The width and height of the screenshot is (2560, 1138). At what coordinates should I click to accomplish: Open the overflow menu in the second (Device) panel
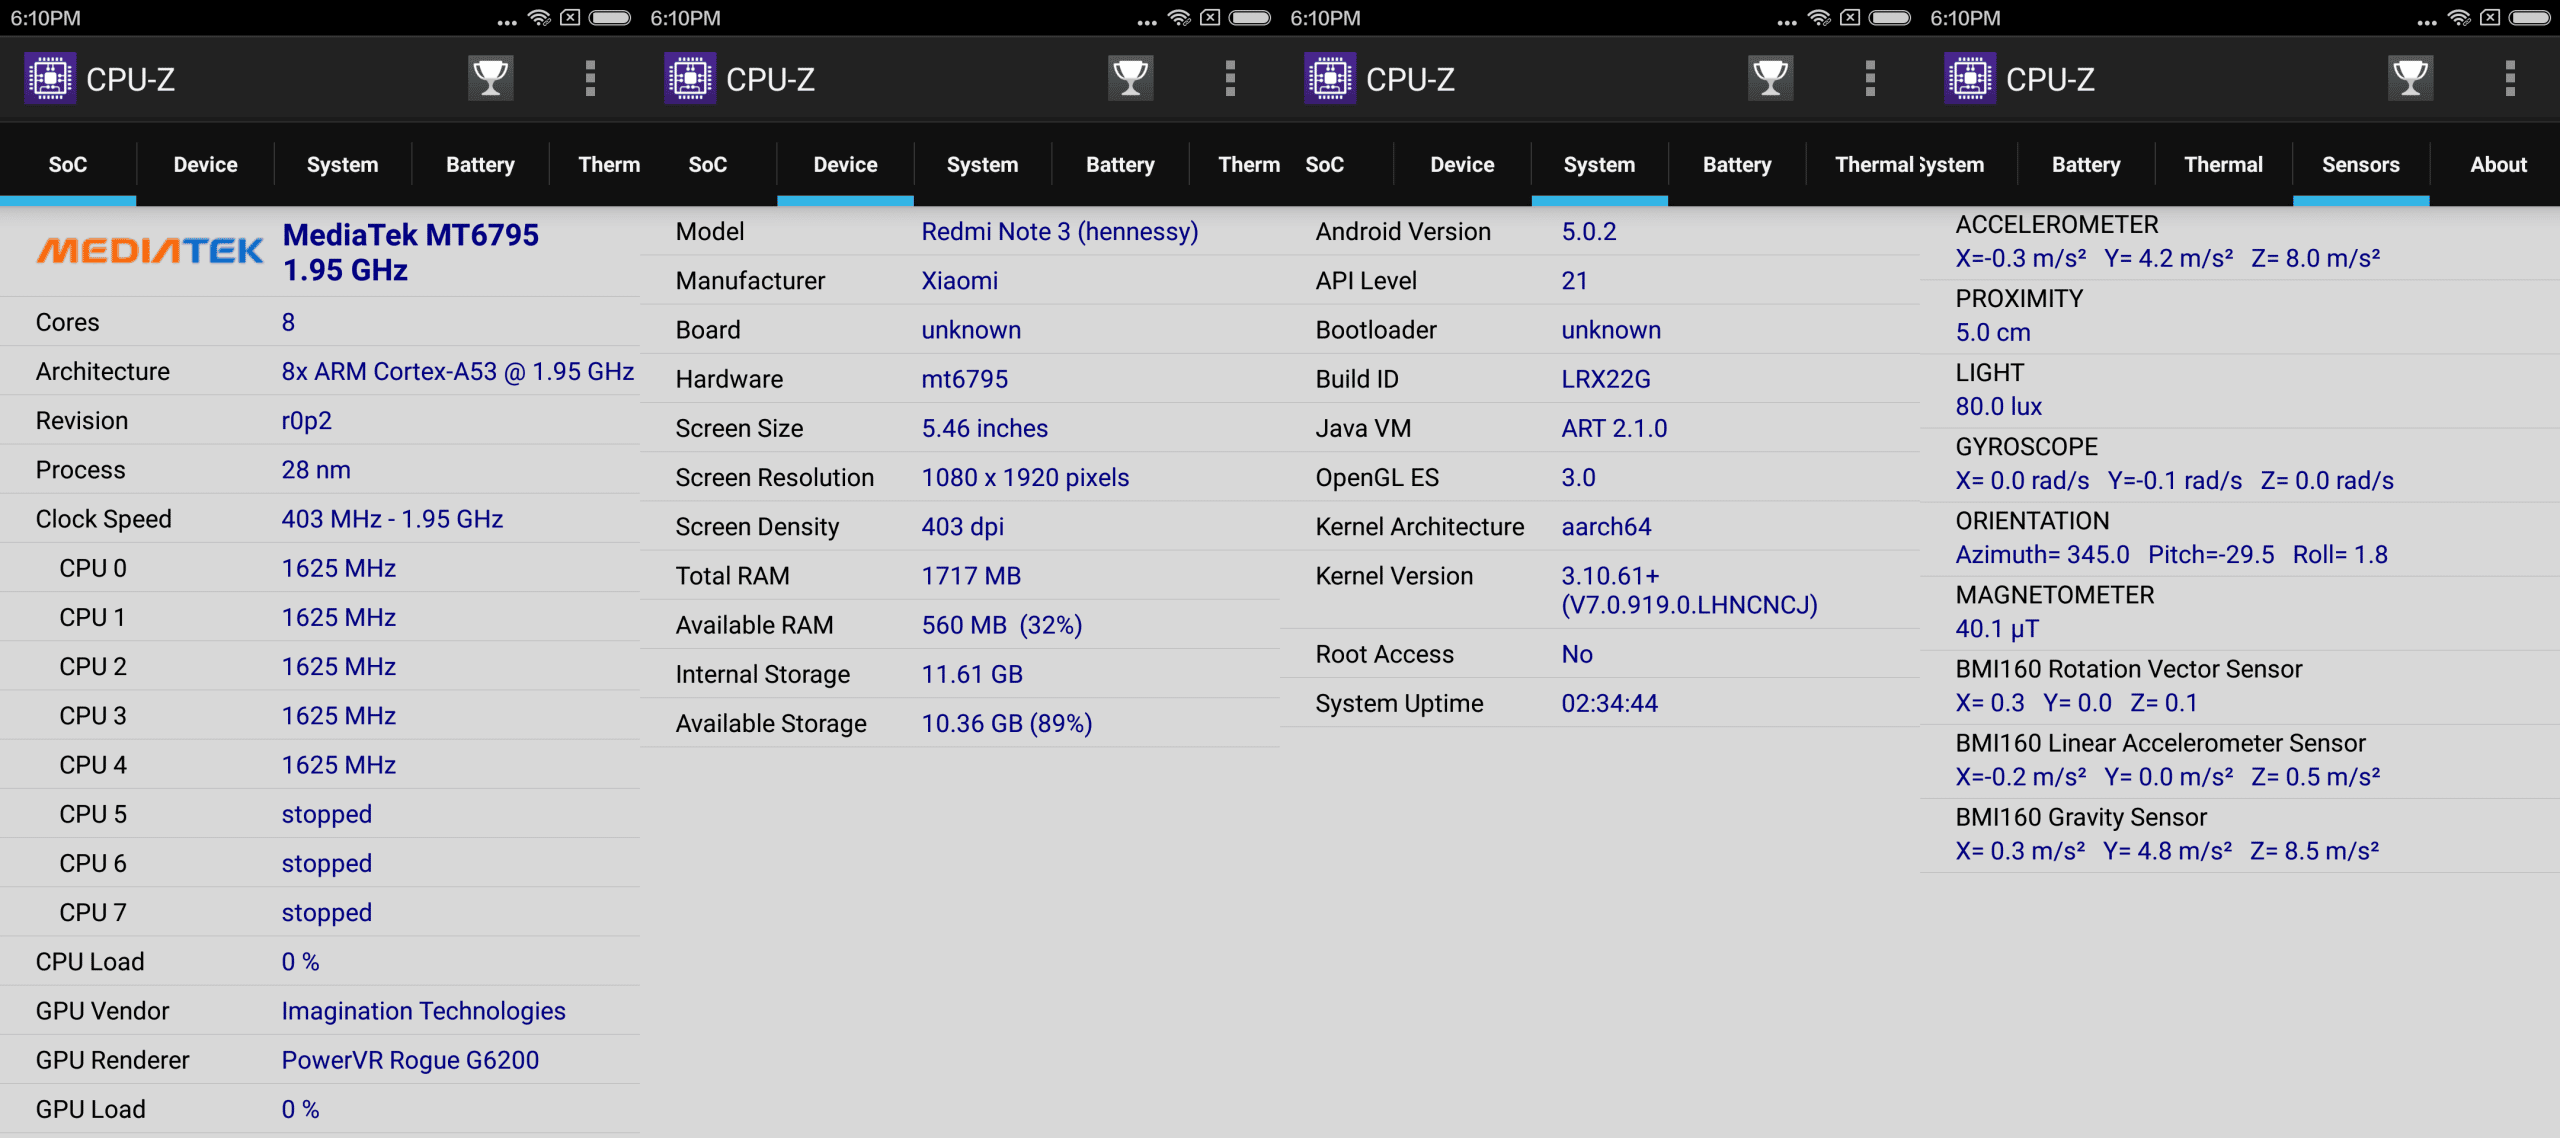click(1230, 78)
